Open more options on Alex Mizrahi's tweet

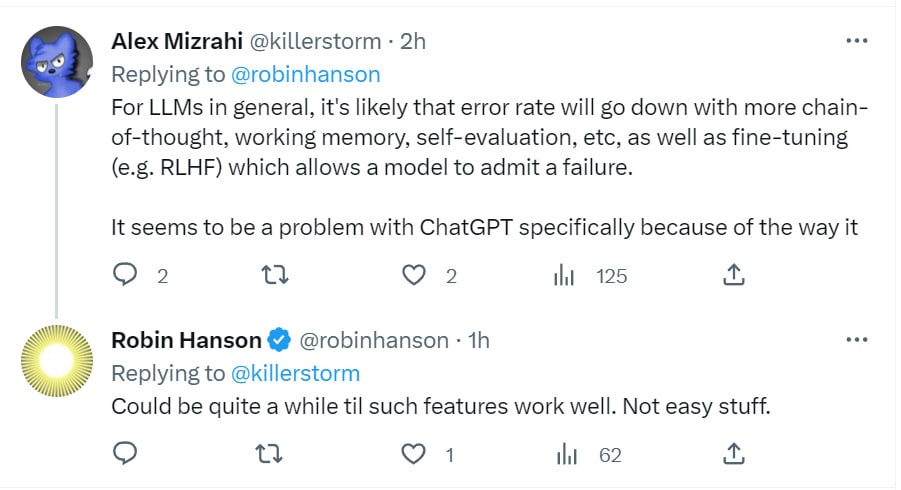tap(857, 41)
